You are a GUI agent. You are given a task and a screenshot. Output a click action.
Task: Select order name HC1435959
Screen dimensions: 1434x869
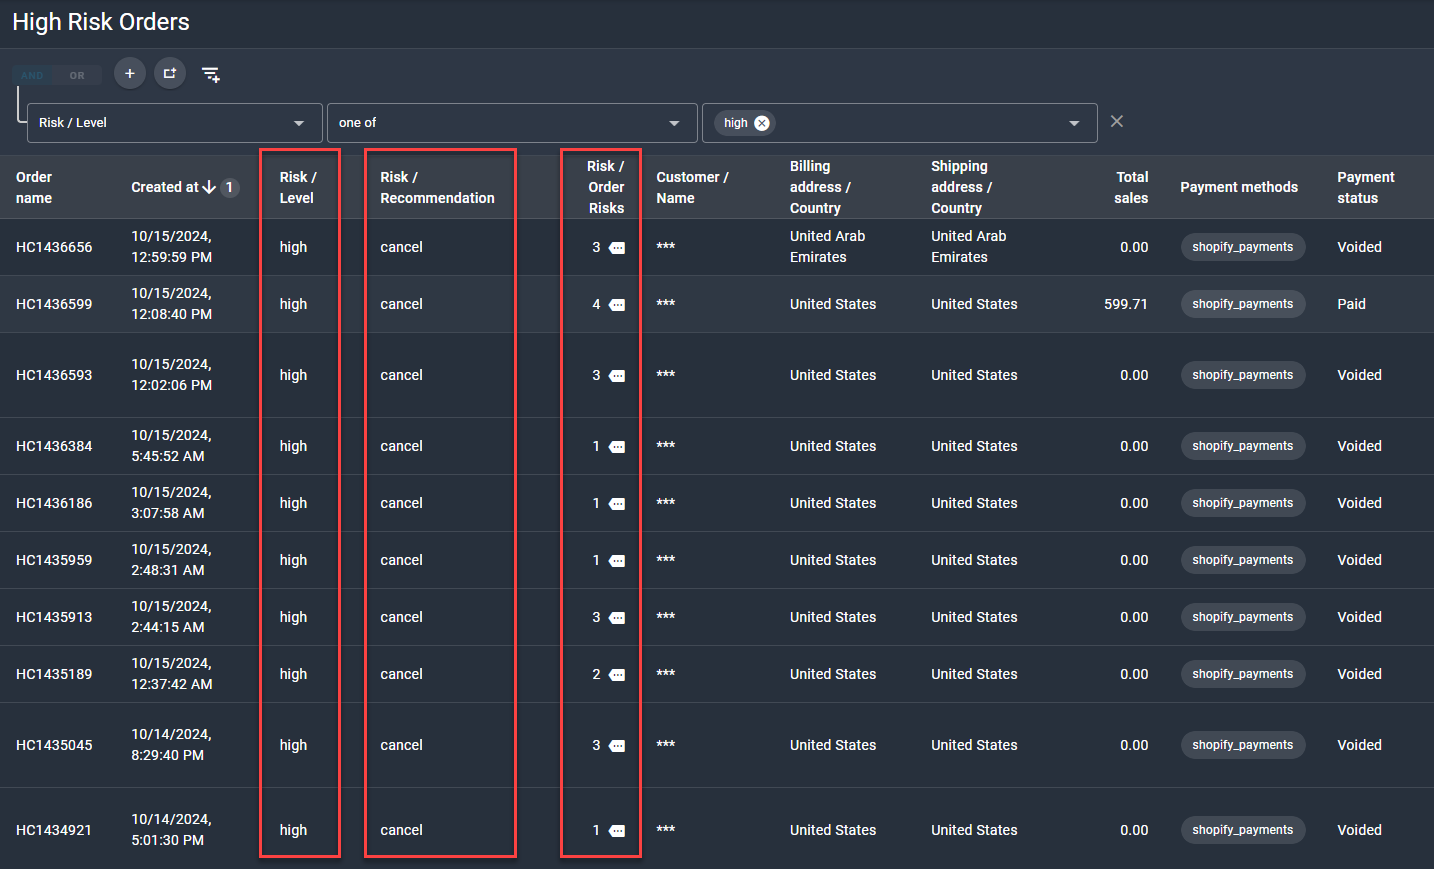point(54,560)
